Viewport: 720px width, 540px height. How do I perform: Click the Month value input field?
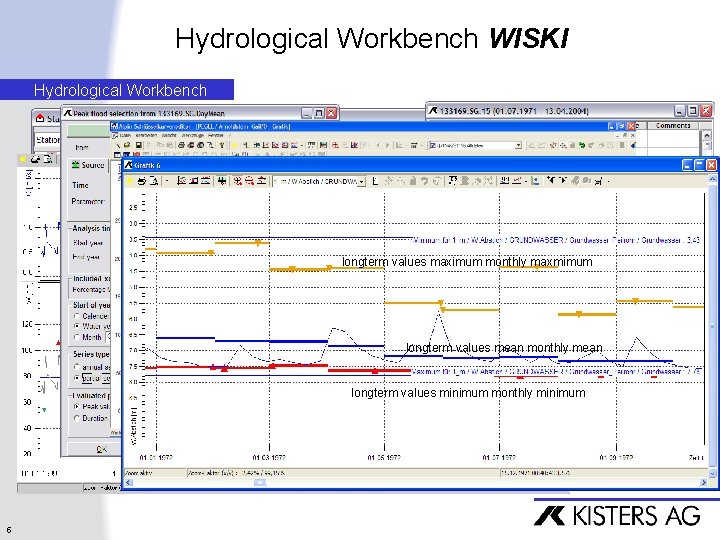[108, 337]
